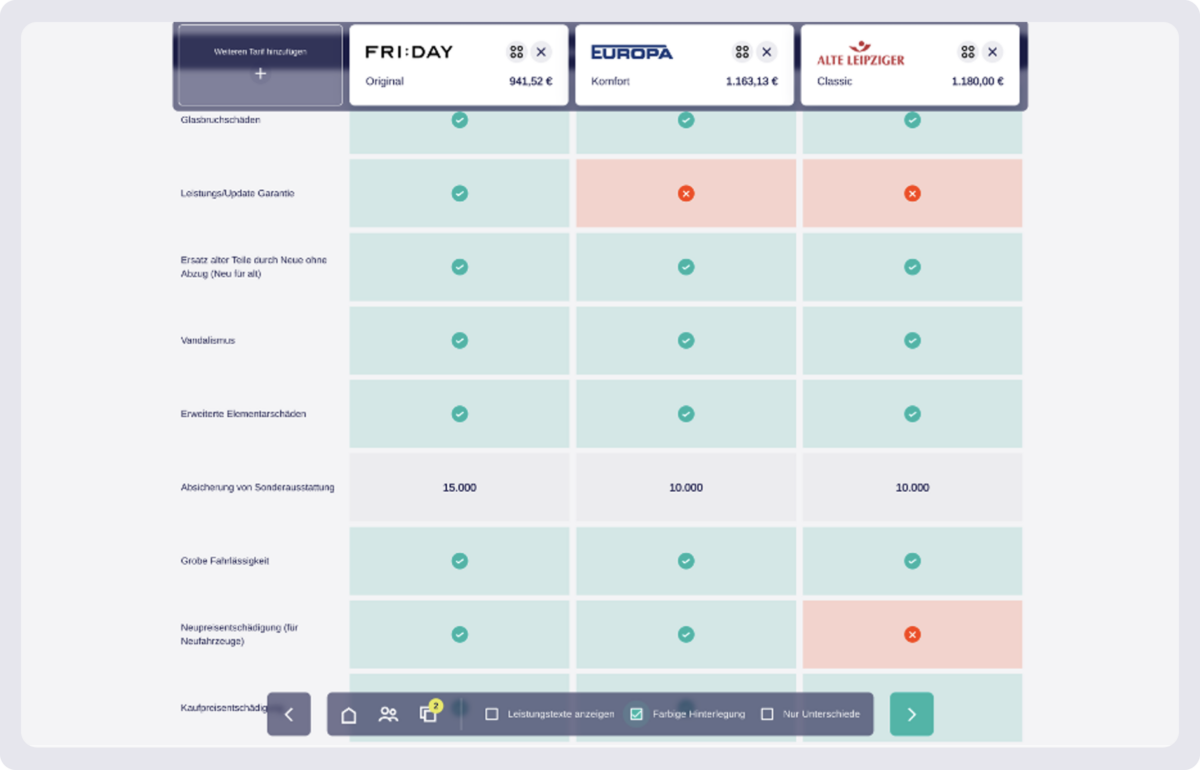Remove the Alte Leipziger Classic tariff

[x=993, y=52]
